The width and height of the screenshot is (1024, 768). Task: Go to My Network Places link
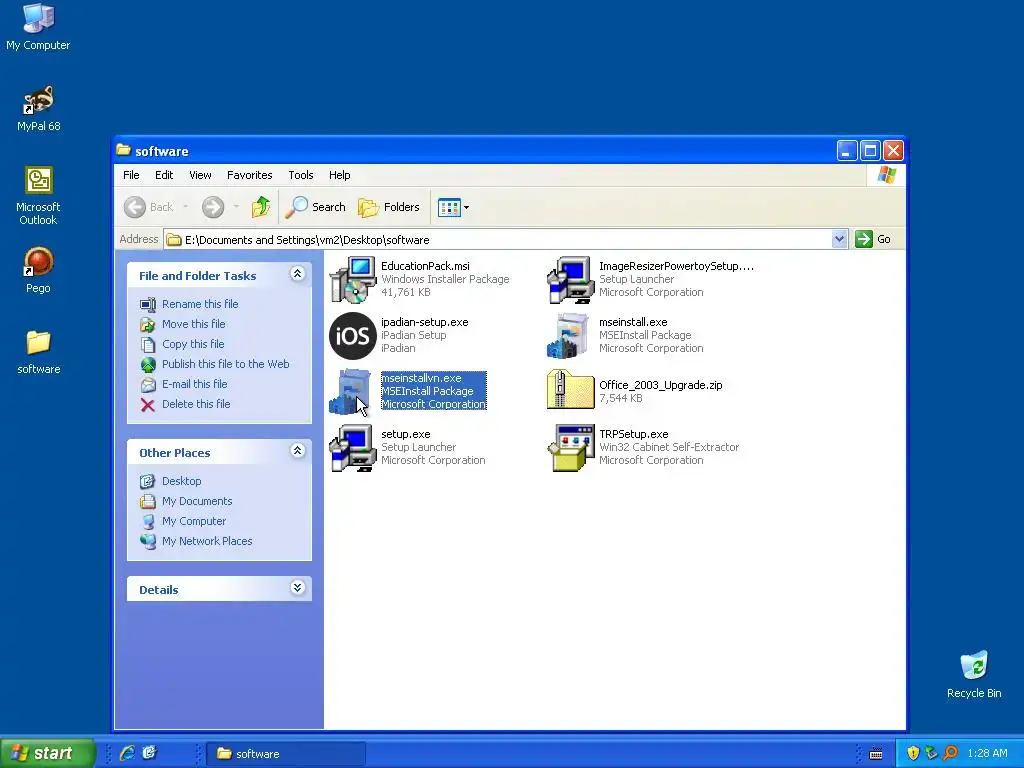[x=207, y=541]
